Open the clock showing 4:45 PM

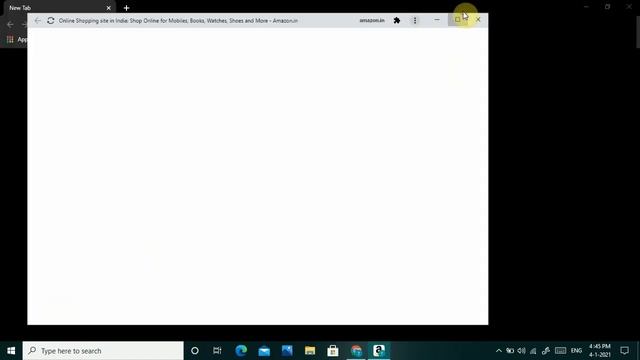(x=600, y=351)
